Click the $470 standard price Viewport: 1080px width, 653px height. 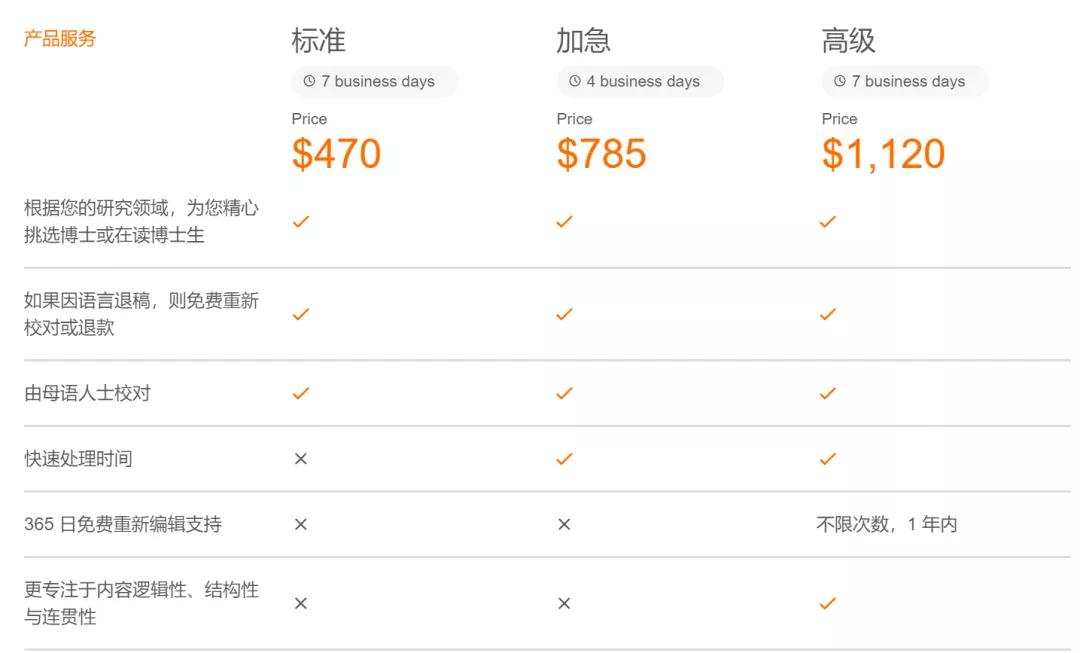click(x=336, y=154)
